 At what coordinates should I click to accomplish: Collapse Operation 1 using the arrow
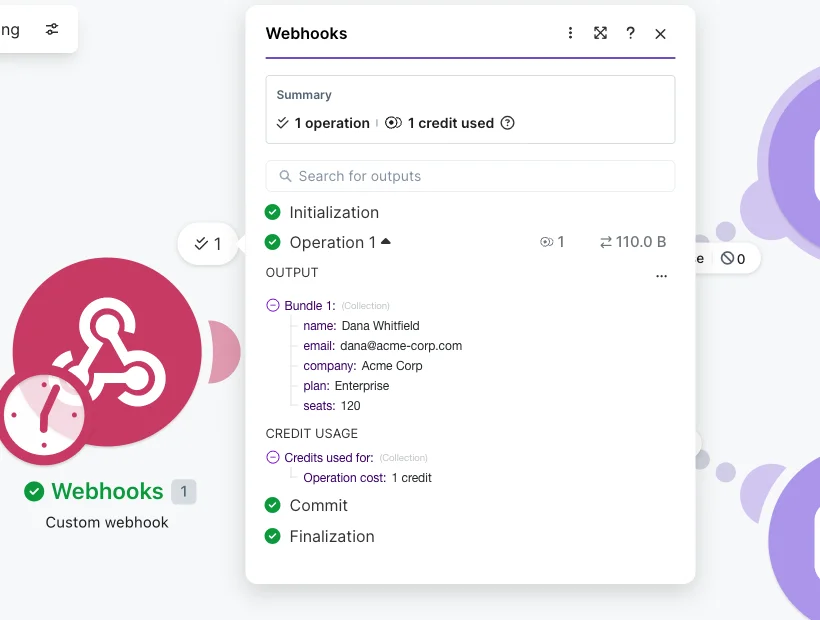point(386,241)
